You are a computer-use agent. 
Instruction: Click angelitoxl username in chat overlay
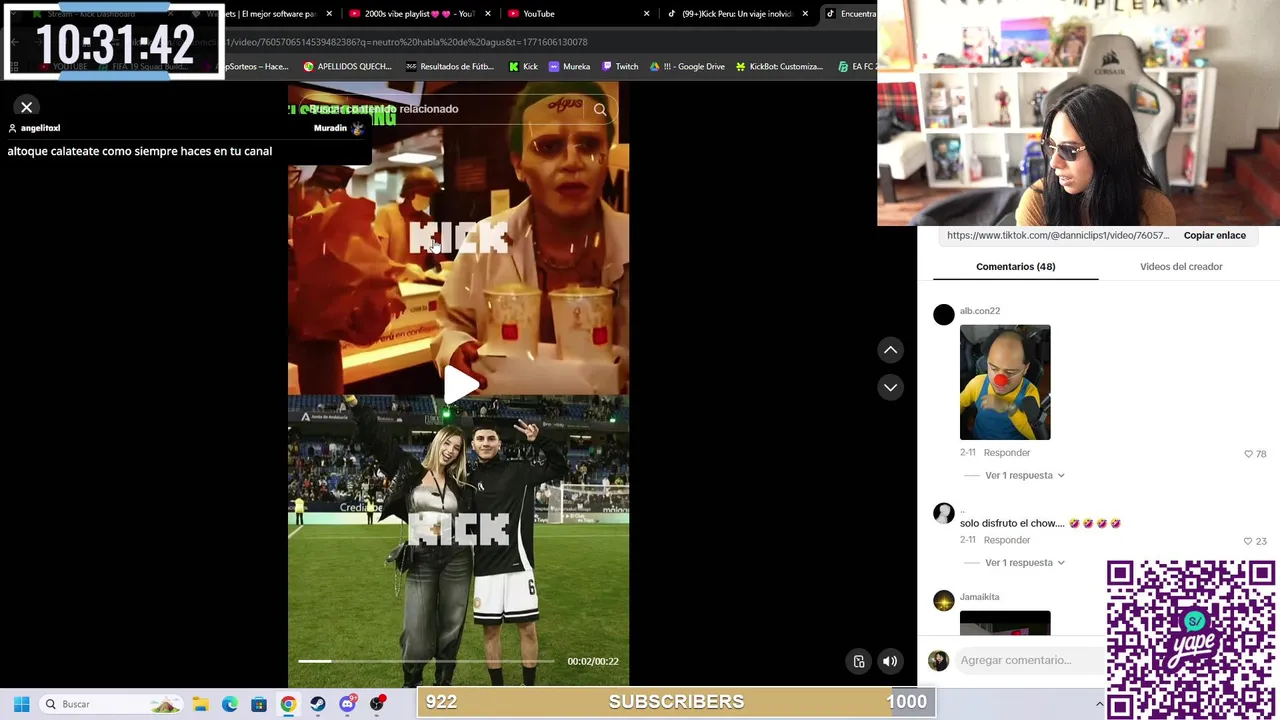pos(40,128)
